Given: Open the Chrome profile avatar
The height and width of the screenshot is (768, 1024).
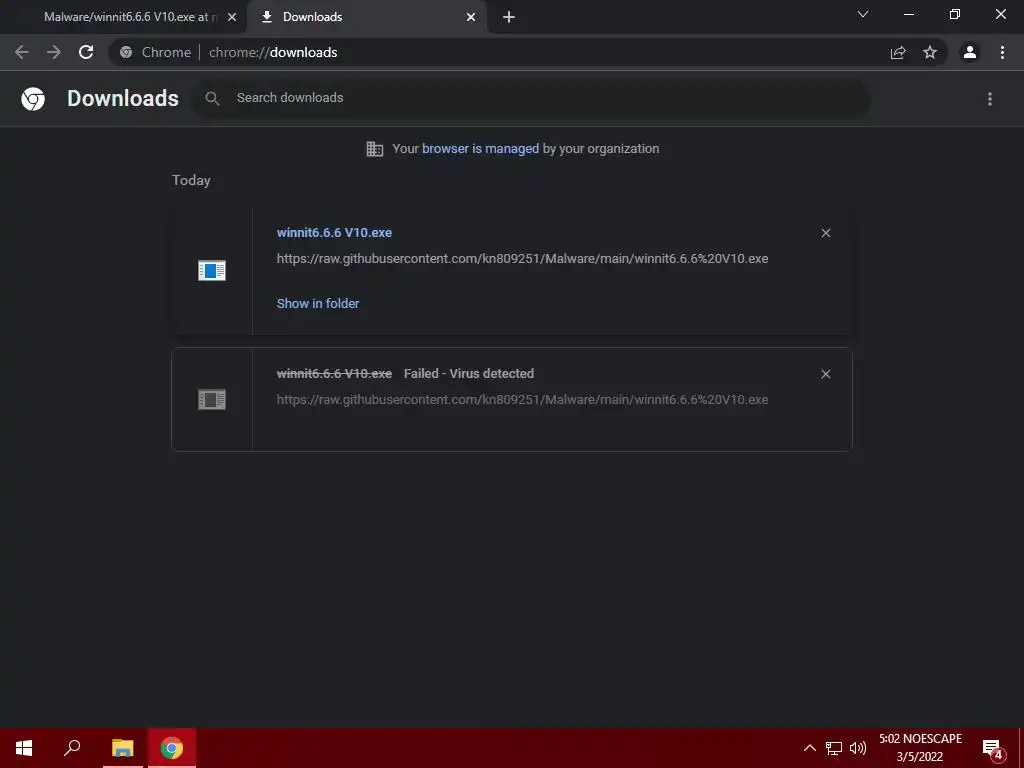Looking at the screenshot, I should [970, 52].
